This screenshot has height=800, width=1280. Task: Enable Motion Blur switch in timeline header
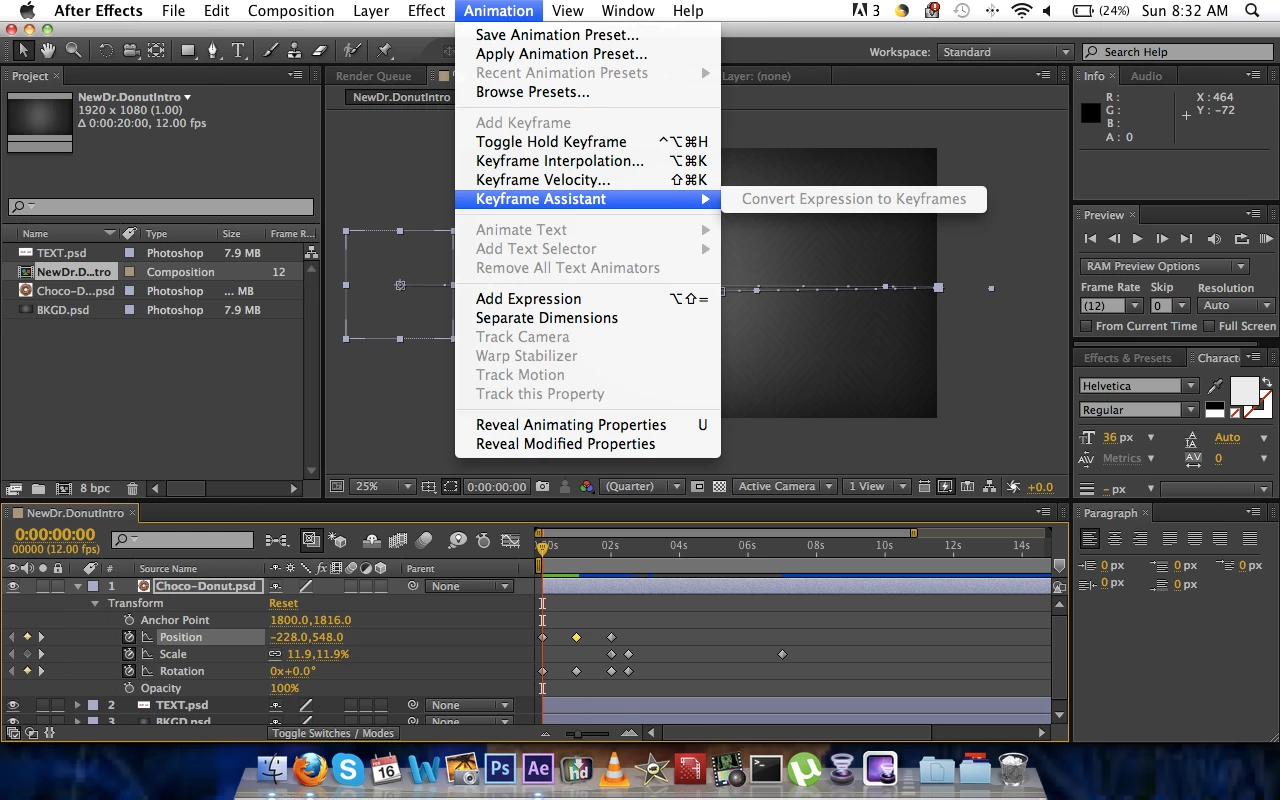tap(424, 540)
